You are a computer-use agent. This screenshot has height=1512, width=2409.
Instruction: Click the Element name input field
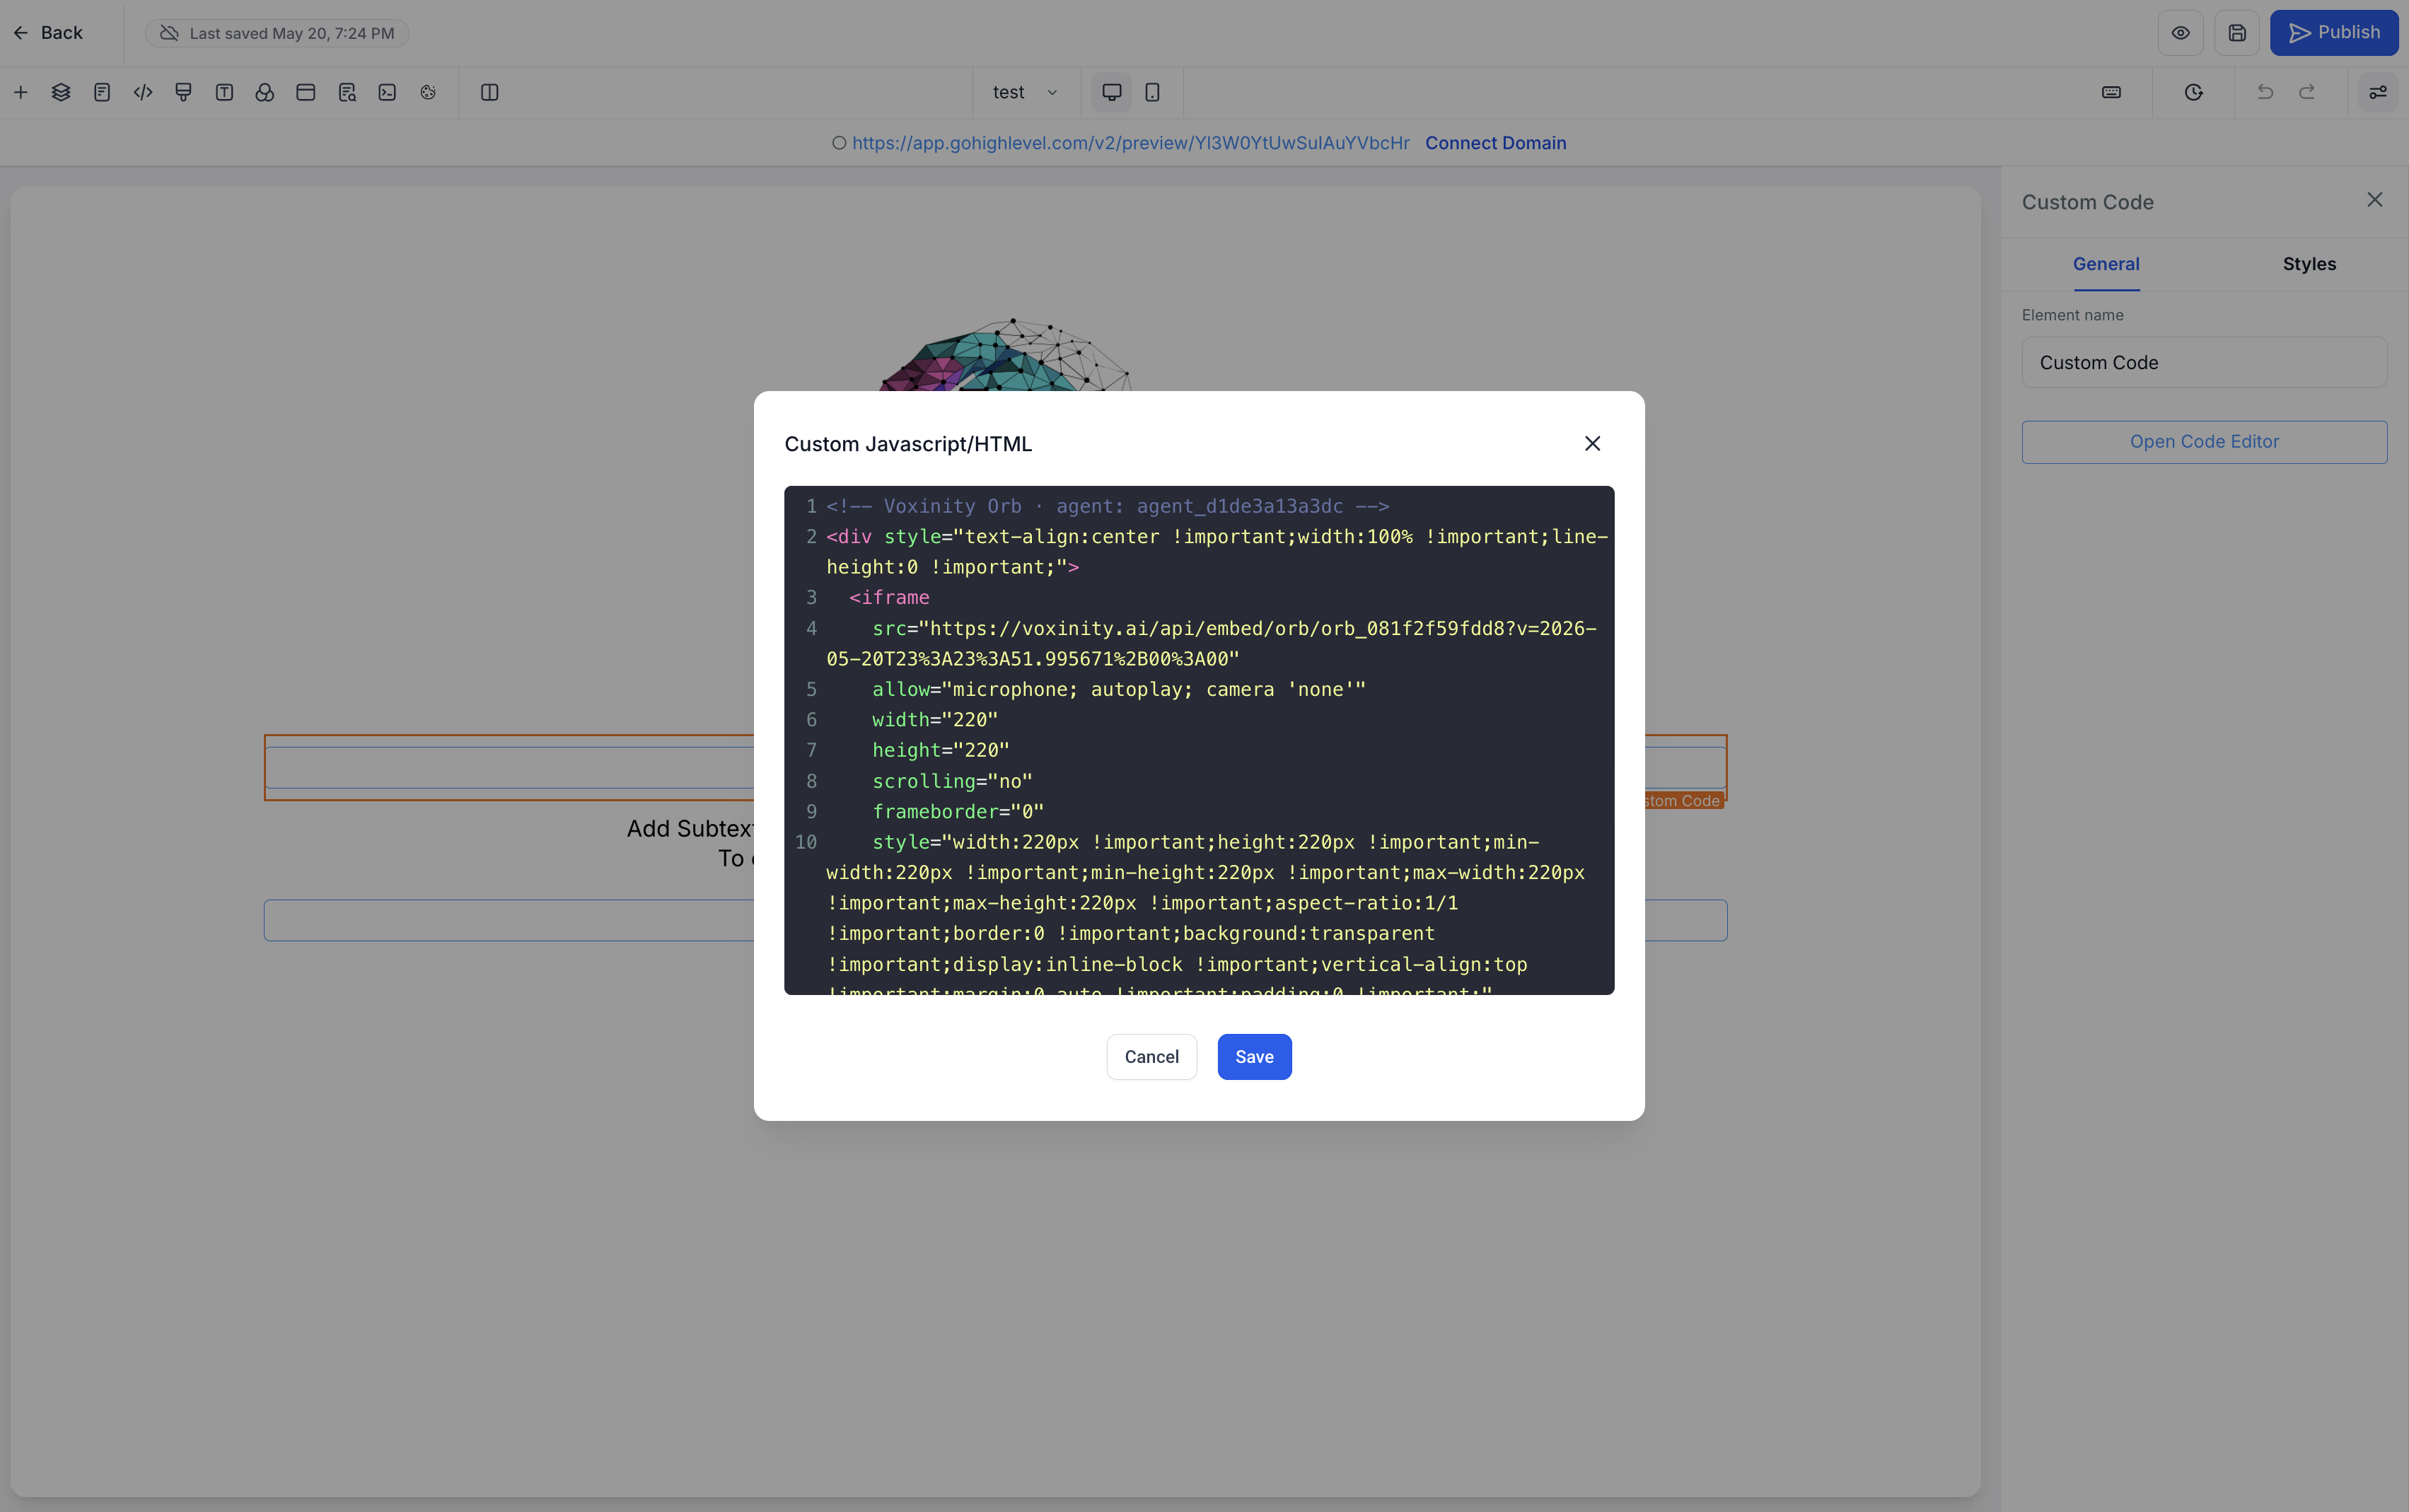tap(2204, 362)
